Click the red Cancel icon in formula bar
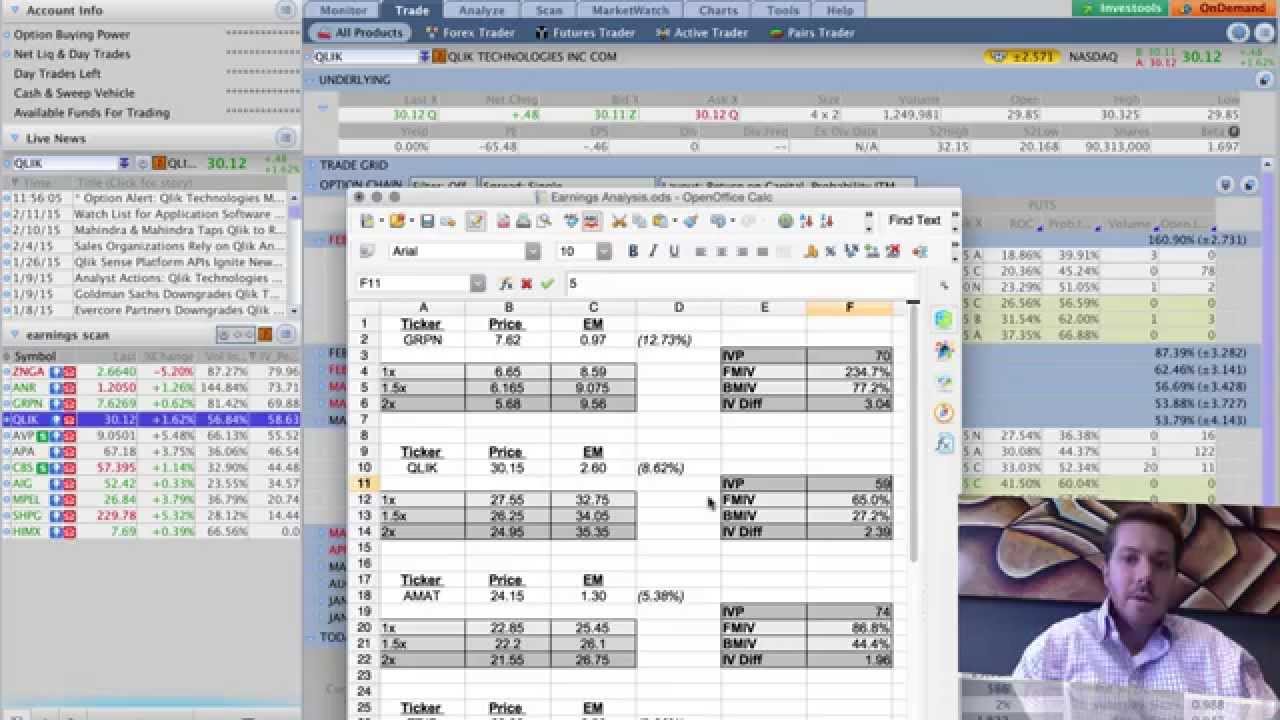1280x720 pixels. pyautogui.click(x=527, y=284)
